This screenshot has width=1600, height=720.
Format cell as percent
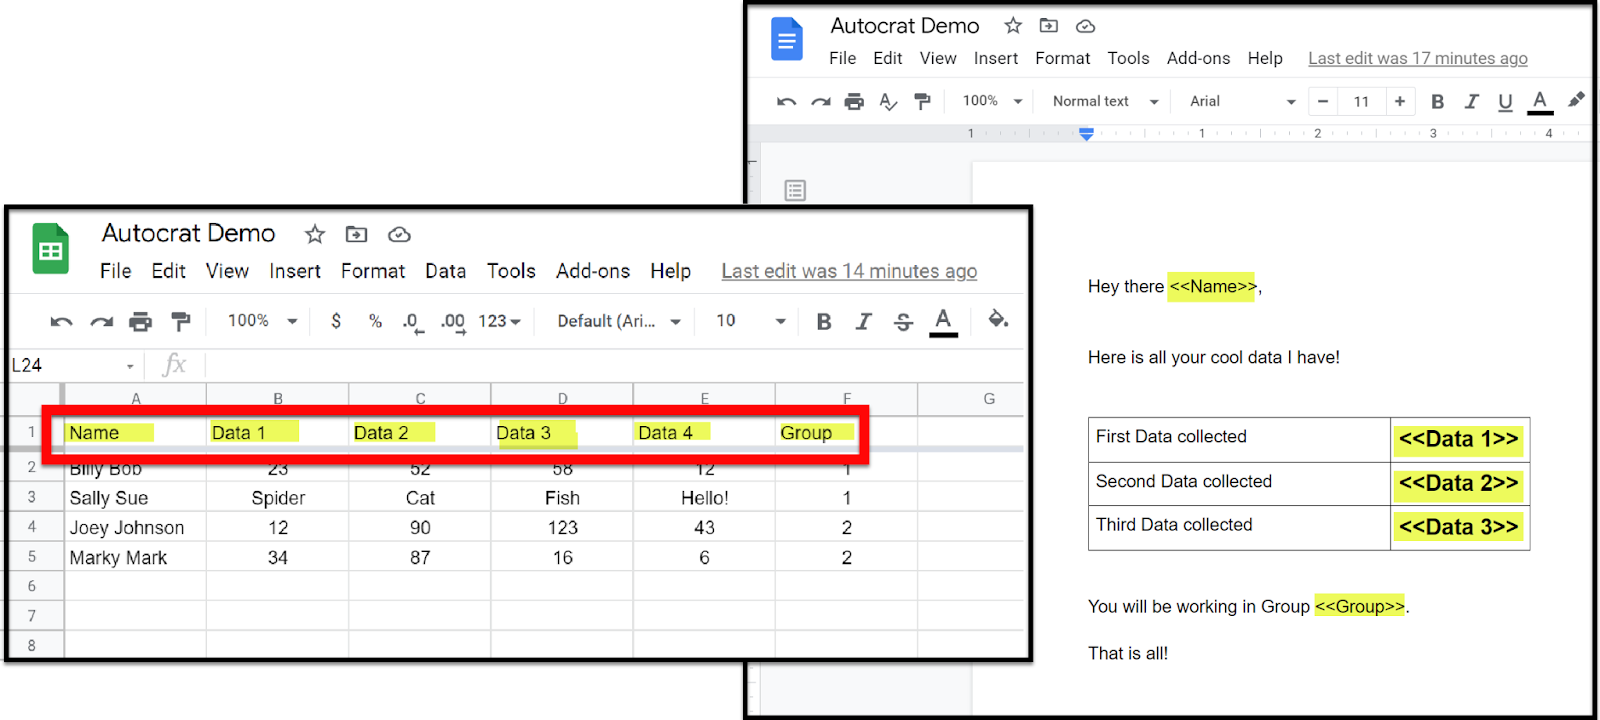[376, 321]
